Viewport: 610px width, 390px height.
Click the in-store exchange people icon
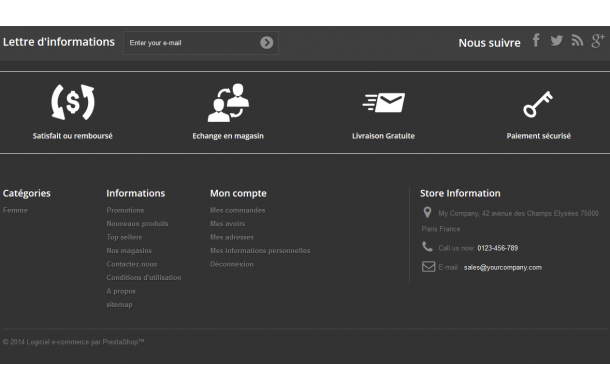pyautogui.click(x=228, y=102)
